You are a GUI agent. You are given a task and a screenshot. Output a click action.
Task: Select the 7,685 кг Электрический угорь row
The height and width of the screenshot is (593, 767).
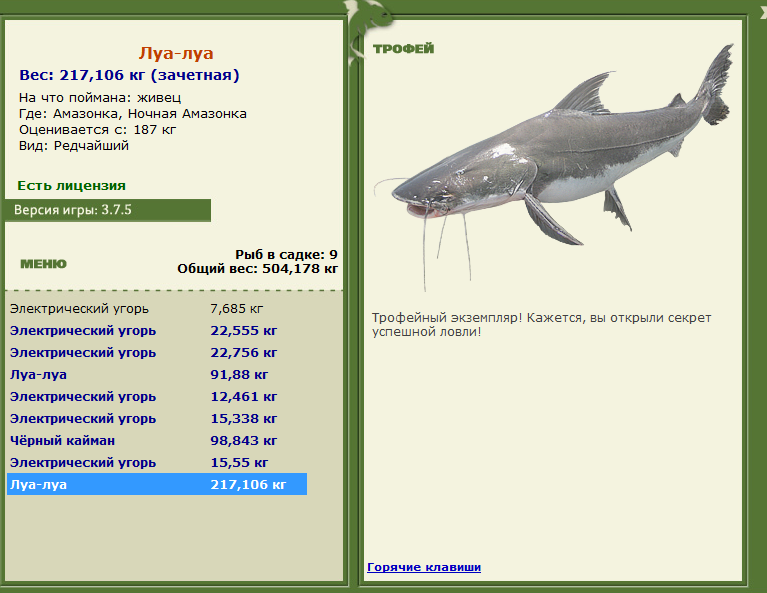(x=157, y=309)
